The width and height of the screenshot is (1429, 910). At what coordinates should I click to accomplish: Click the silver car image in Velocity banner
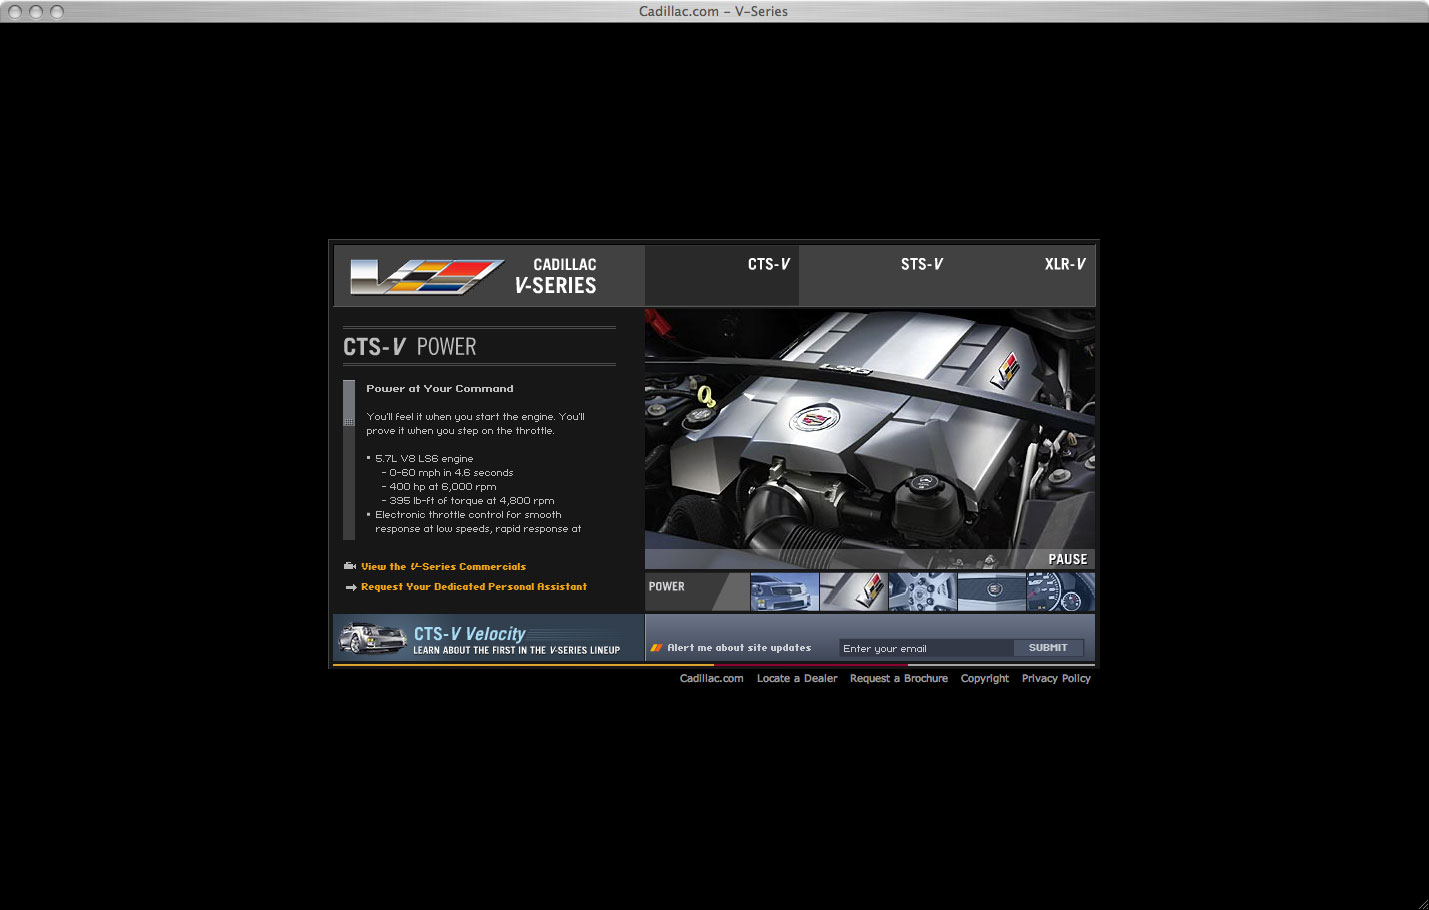click(372, 638)
